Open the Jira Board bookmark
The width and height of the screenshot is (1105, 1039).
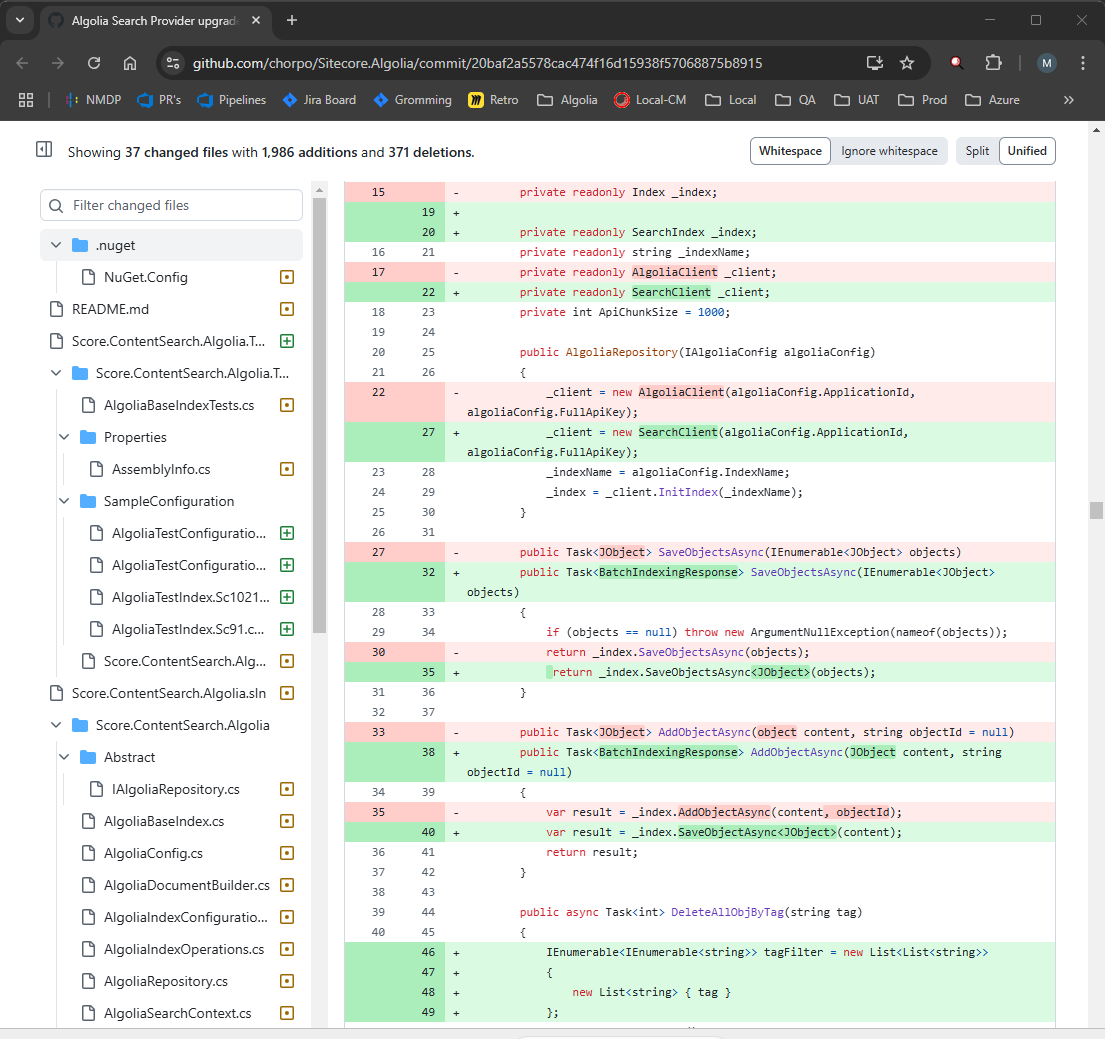319,100
